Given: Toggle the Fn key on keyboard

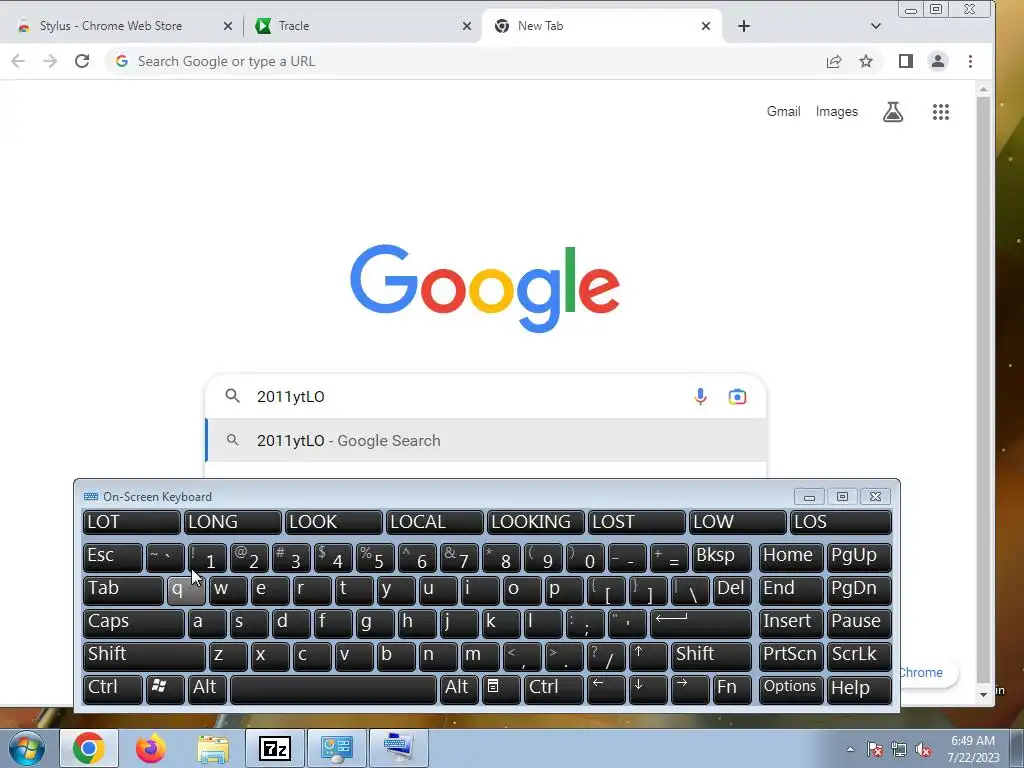Looking at the screenshot, I should 731,688.
